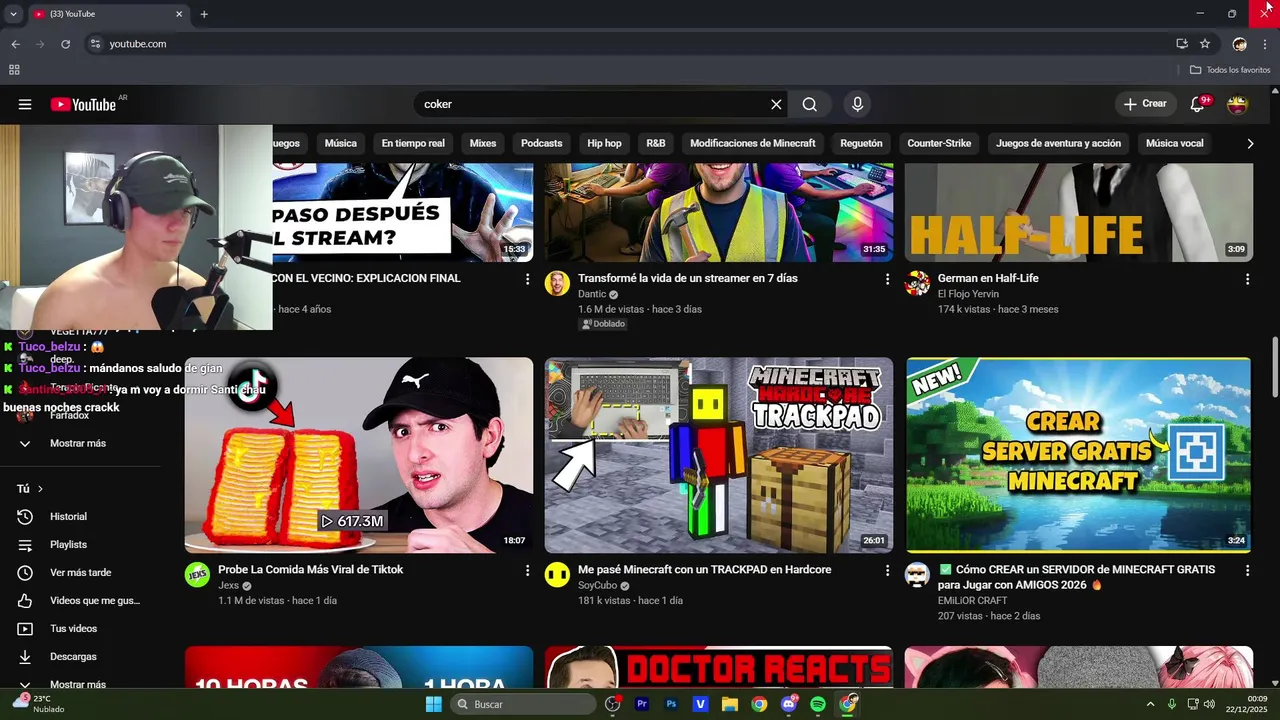1280x720 pixels.
Task: Open the Chrome apps grid shortcut
Action: tap(14, 70)
